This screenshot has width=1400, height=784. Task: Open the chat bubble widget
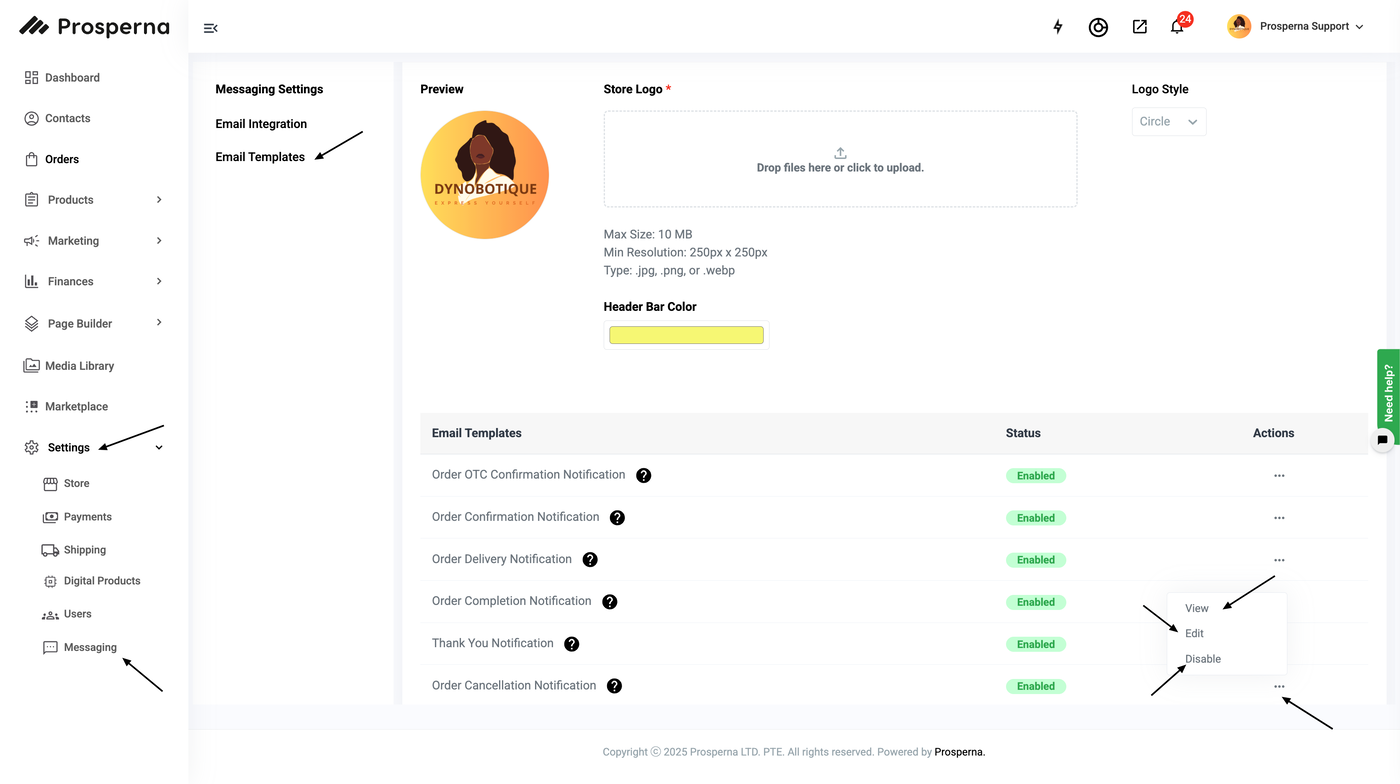[x=1383, y=439]
